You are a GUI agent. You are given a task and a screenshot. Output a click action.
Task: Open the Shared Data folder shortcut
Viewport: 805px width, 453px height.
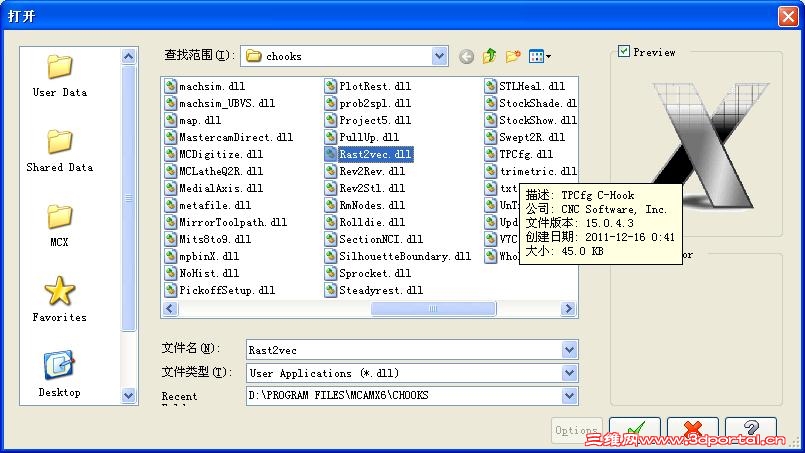60,150
